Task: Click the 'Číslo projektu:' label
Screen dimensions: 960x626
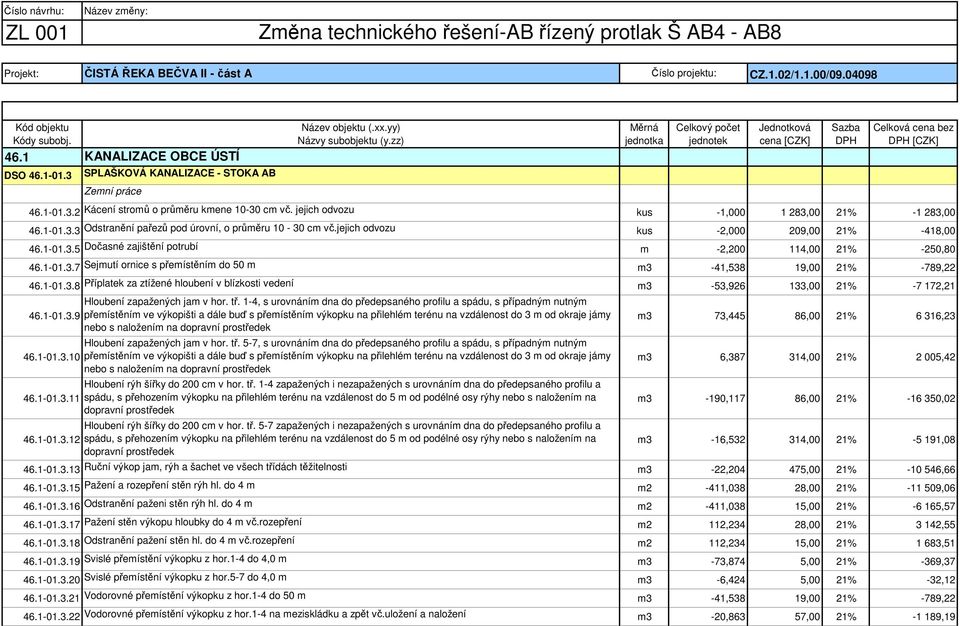Action: click(684, 73)
